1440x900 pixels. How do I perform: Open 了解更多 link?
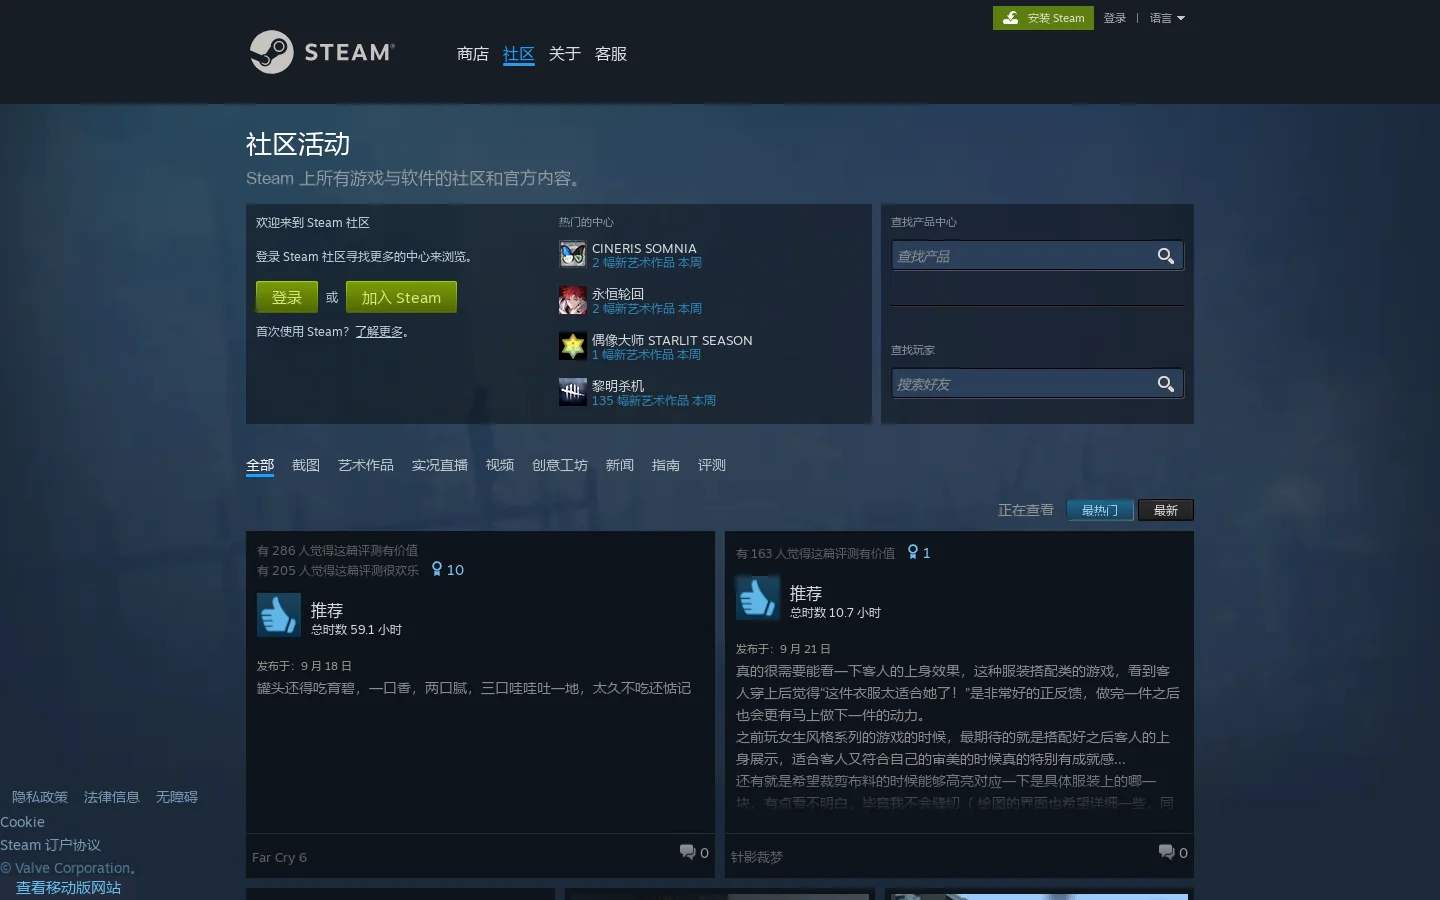click(x=379, y=332)
